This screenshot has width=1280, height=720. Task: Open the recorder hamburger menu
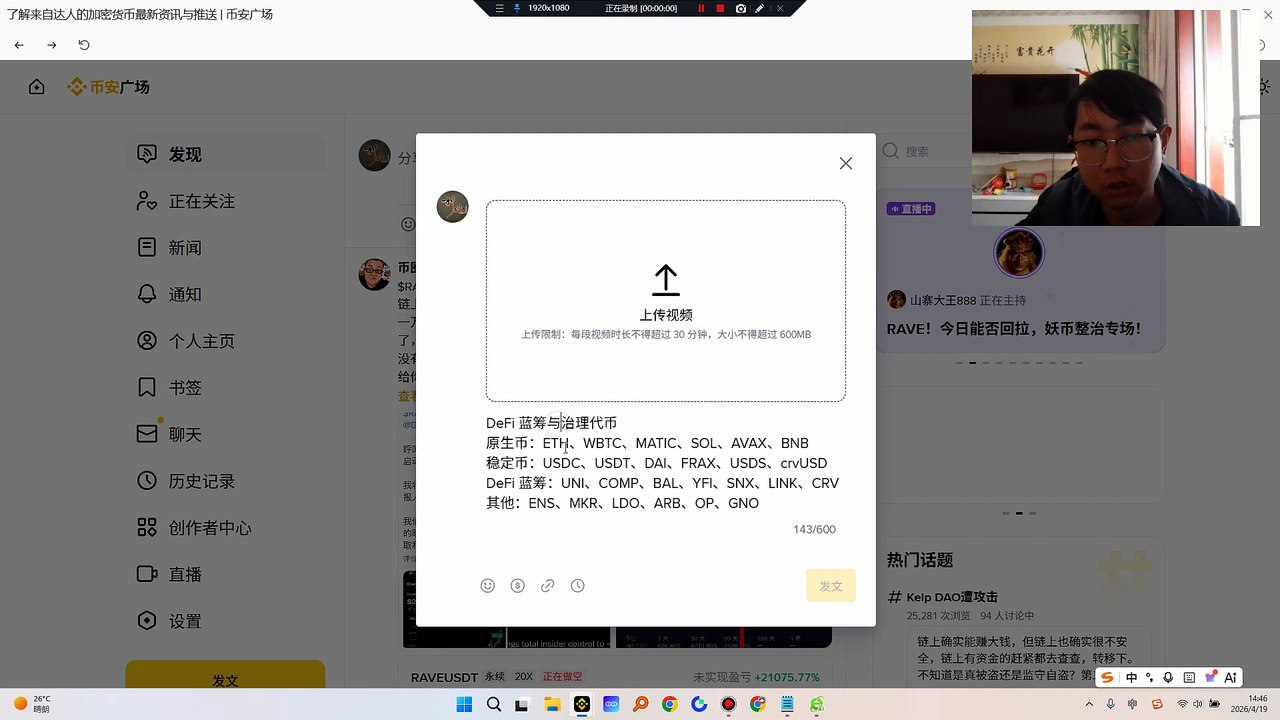[500, 8]
